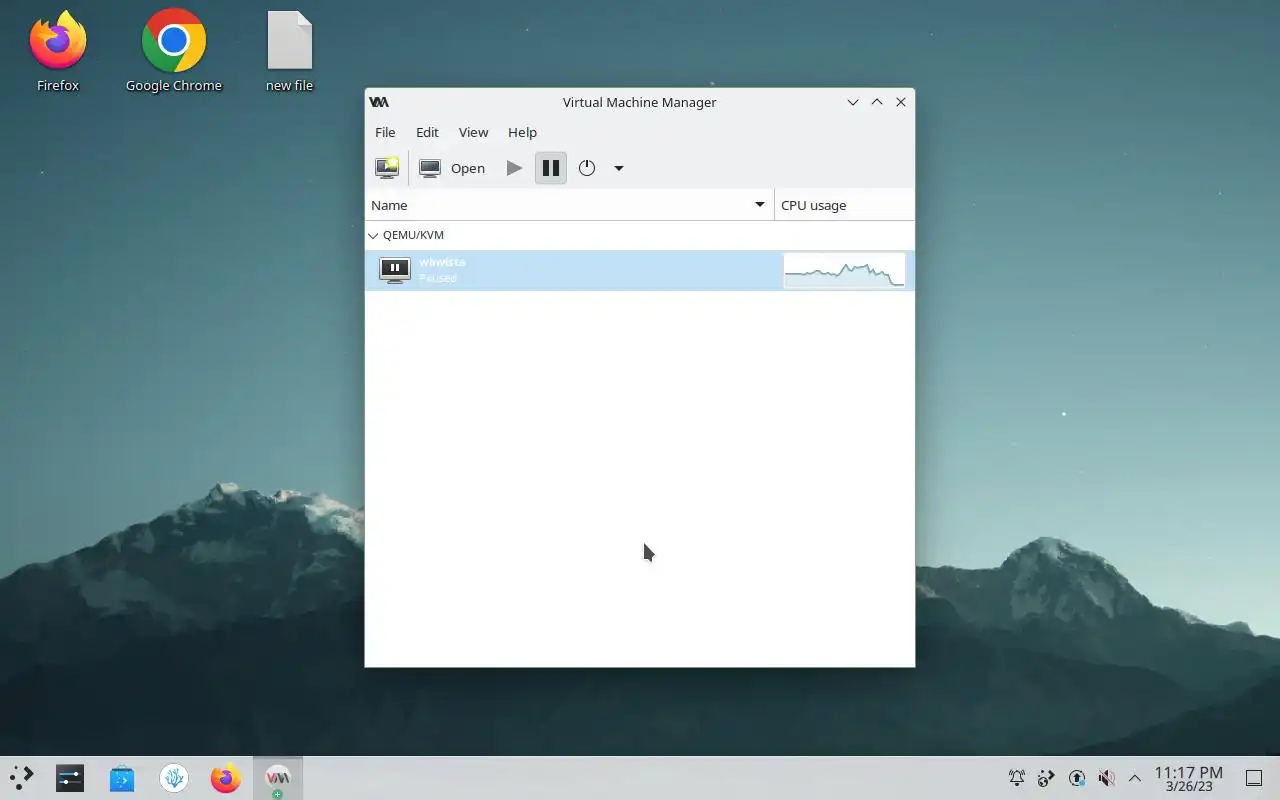Click the winvista CPU usage graph
Screen dimensions: 1280x800
coord(844,270)
